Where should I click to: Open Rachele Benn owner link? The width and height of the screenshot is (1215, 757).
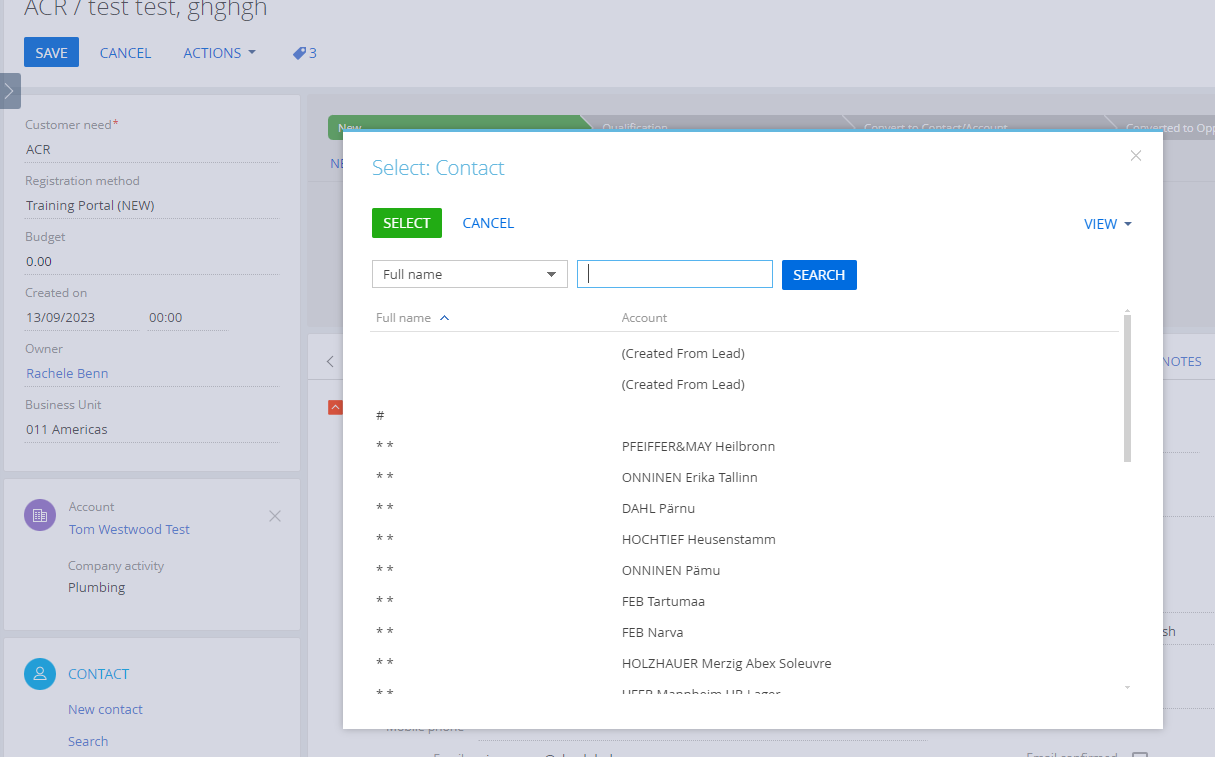(67, 373)
